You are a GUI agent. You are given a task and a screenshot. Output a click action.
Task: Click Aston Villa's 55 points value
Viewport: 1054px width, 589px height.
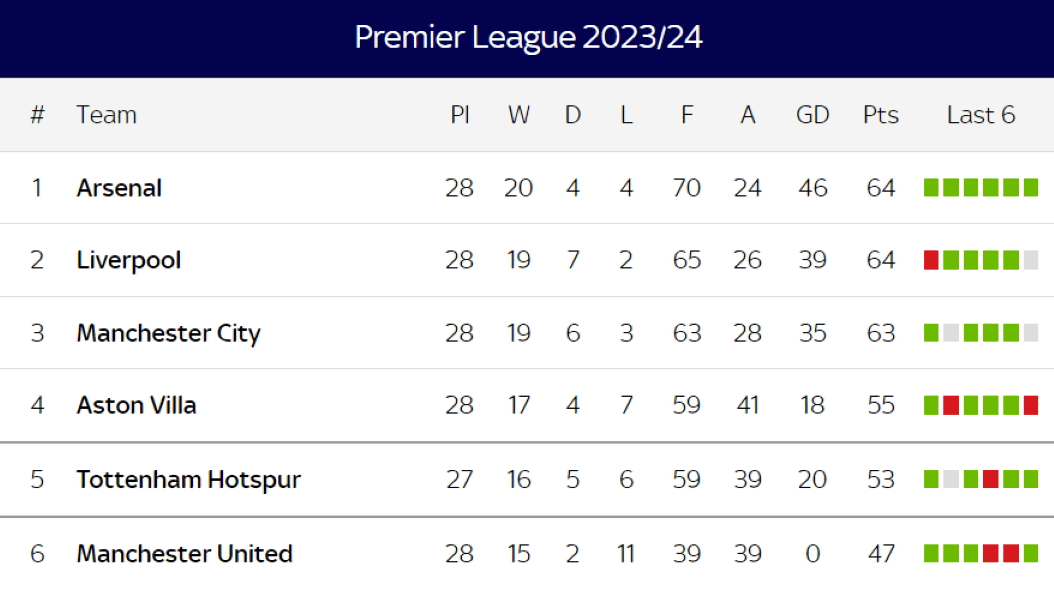coord(880,405)
